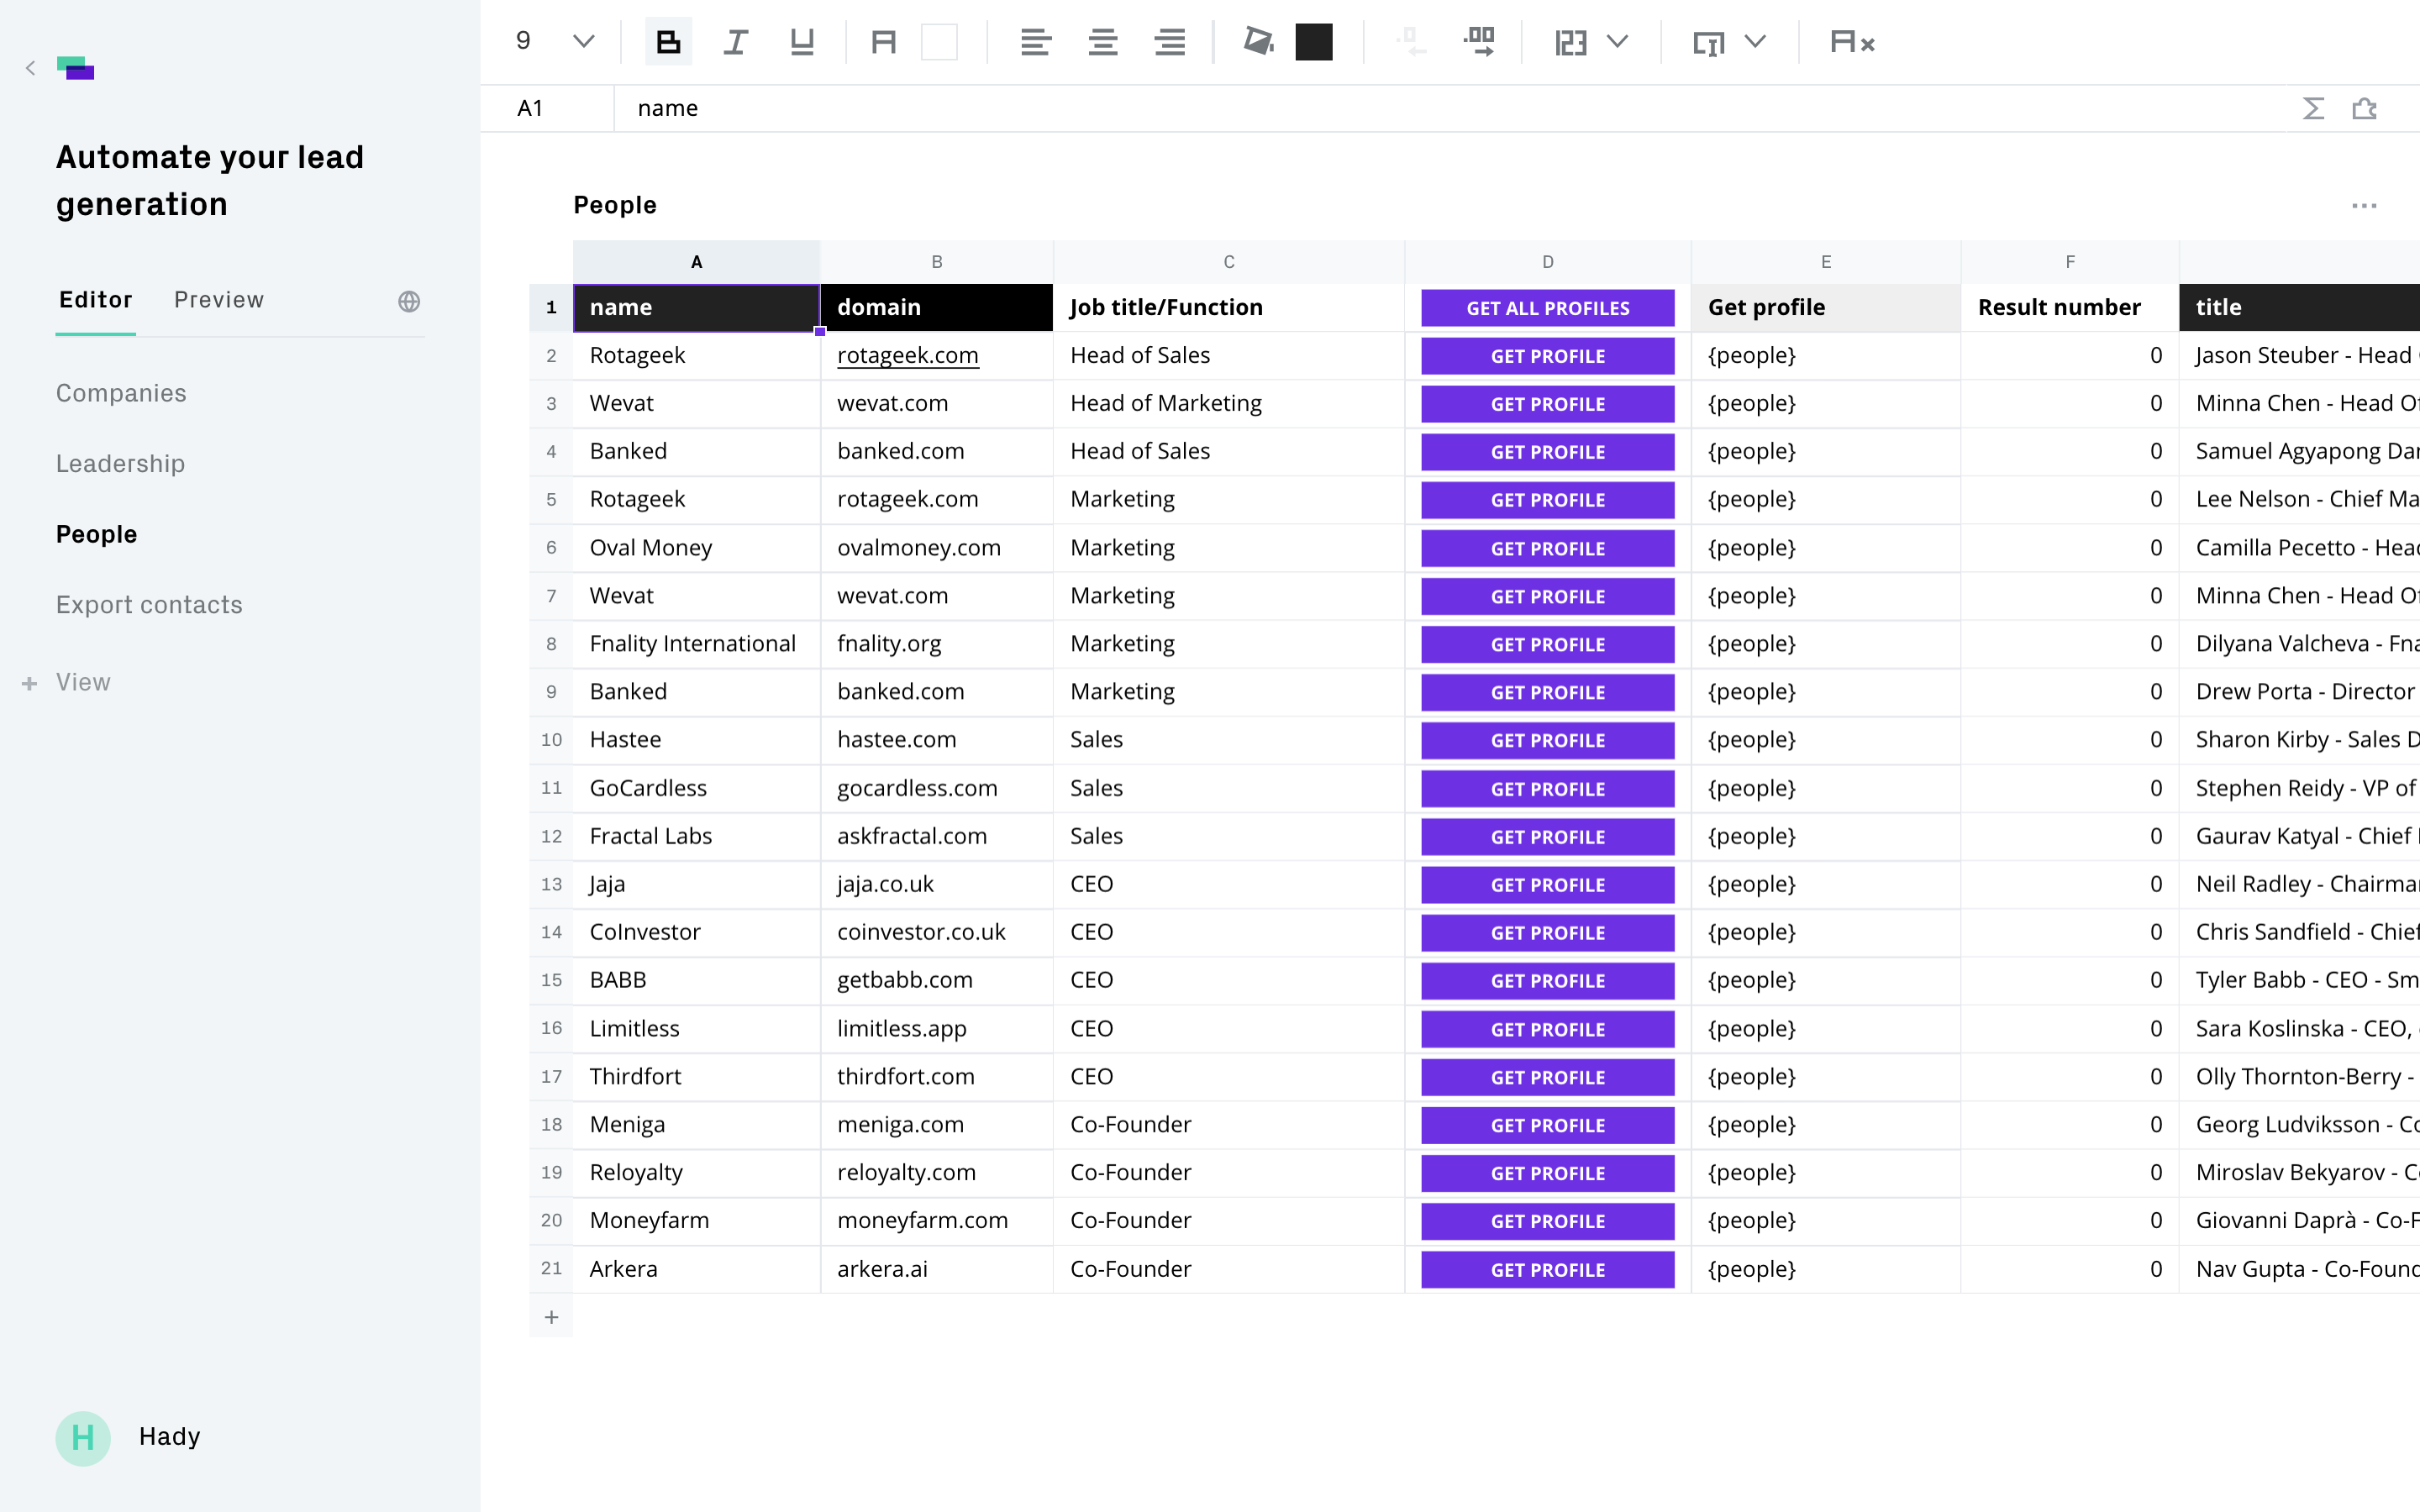Open the Hady user avatar
This screenshot has width=2420, height=1512.
point(83,1438)
